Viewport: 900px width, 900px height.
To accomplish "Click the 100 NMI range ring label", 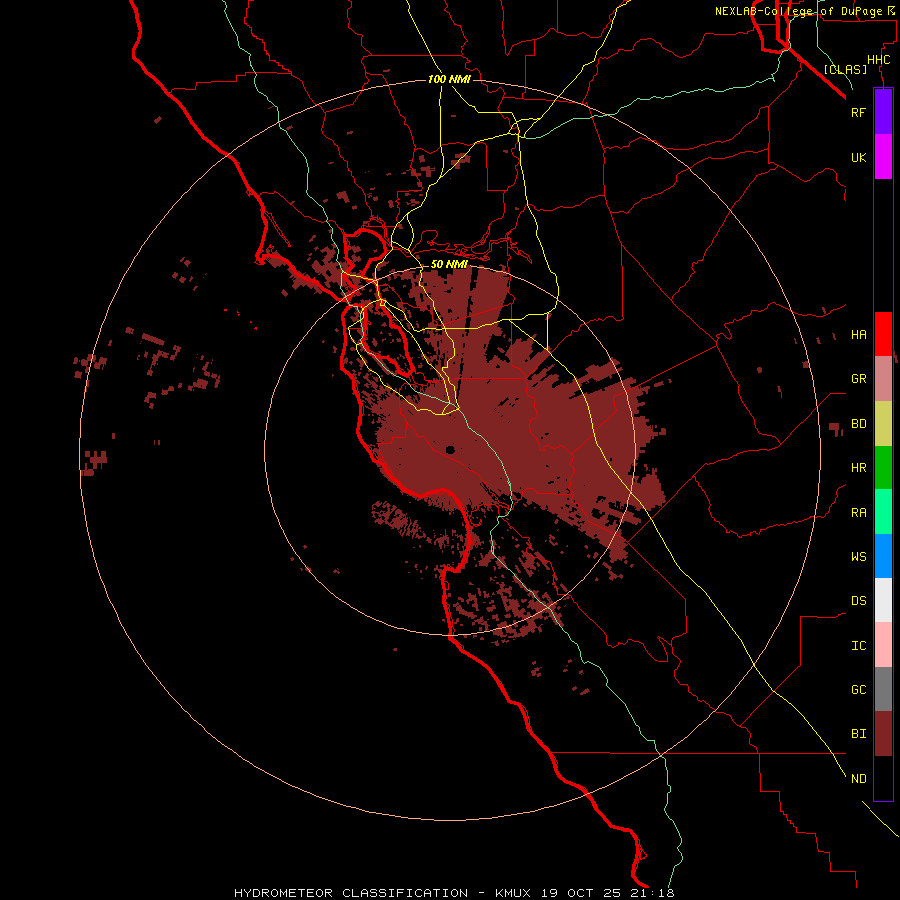I will click(x=449, y=79).
